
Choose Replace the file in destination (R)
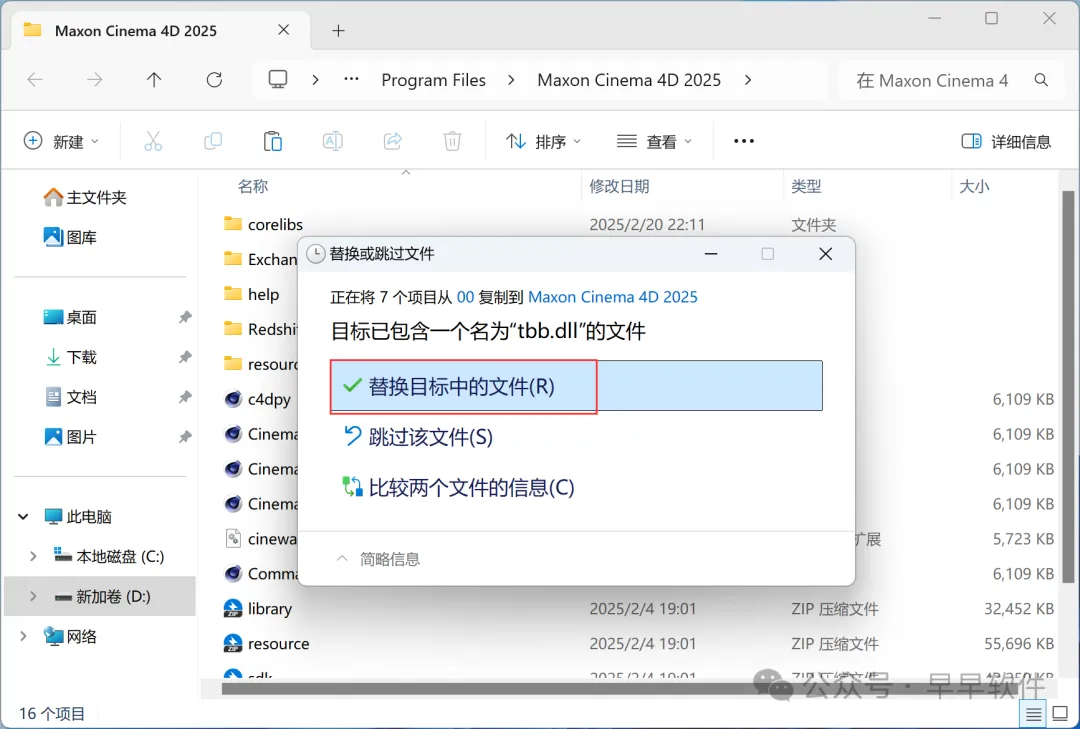[576, 386]
